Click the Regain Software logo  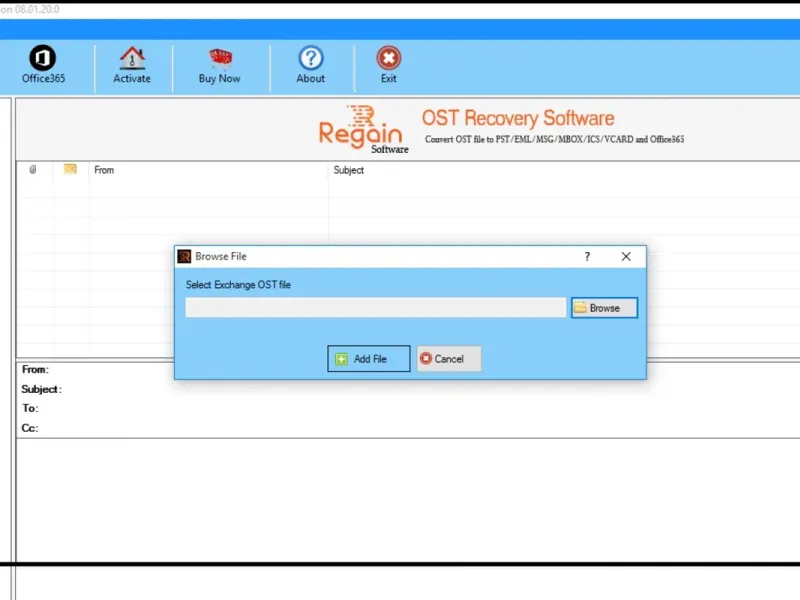tap(363, 129)
